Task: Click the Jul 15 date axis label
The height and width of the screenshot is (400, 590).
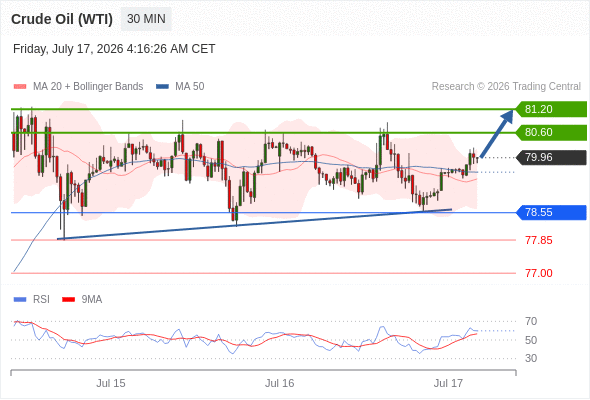Action: 111,383
